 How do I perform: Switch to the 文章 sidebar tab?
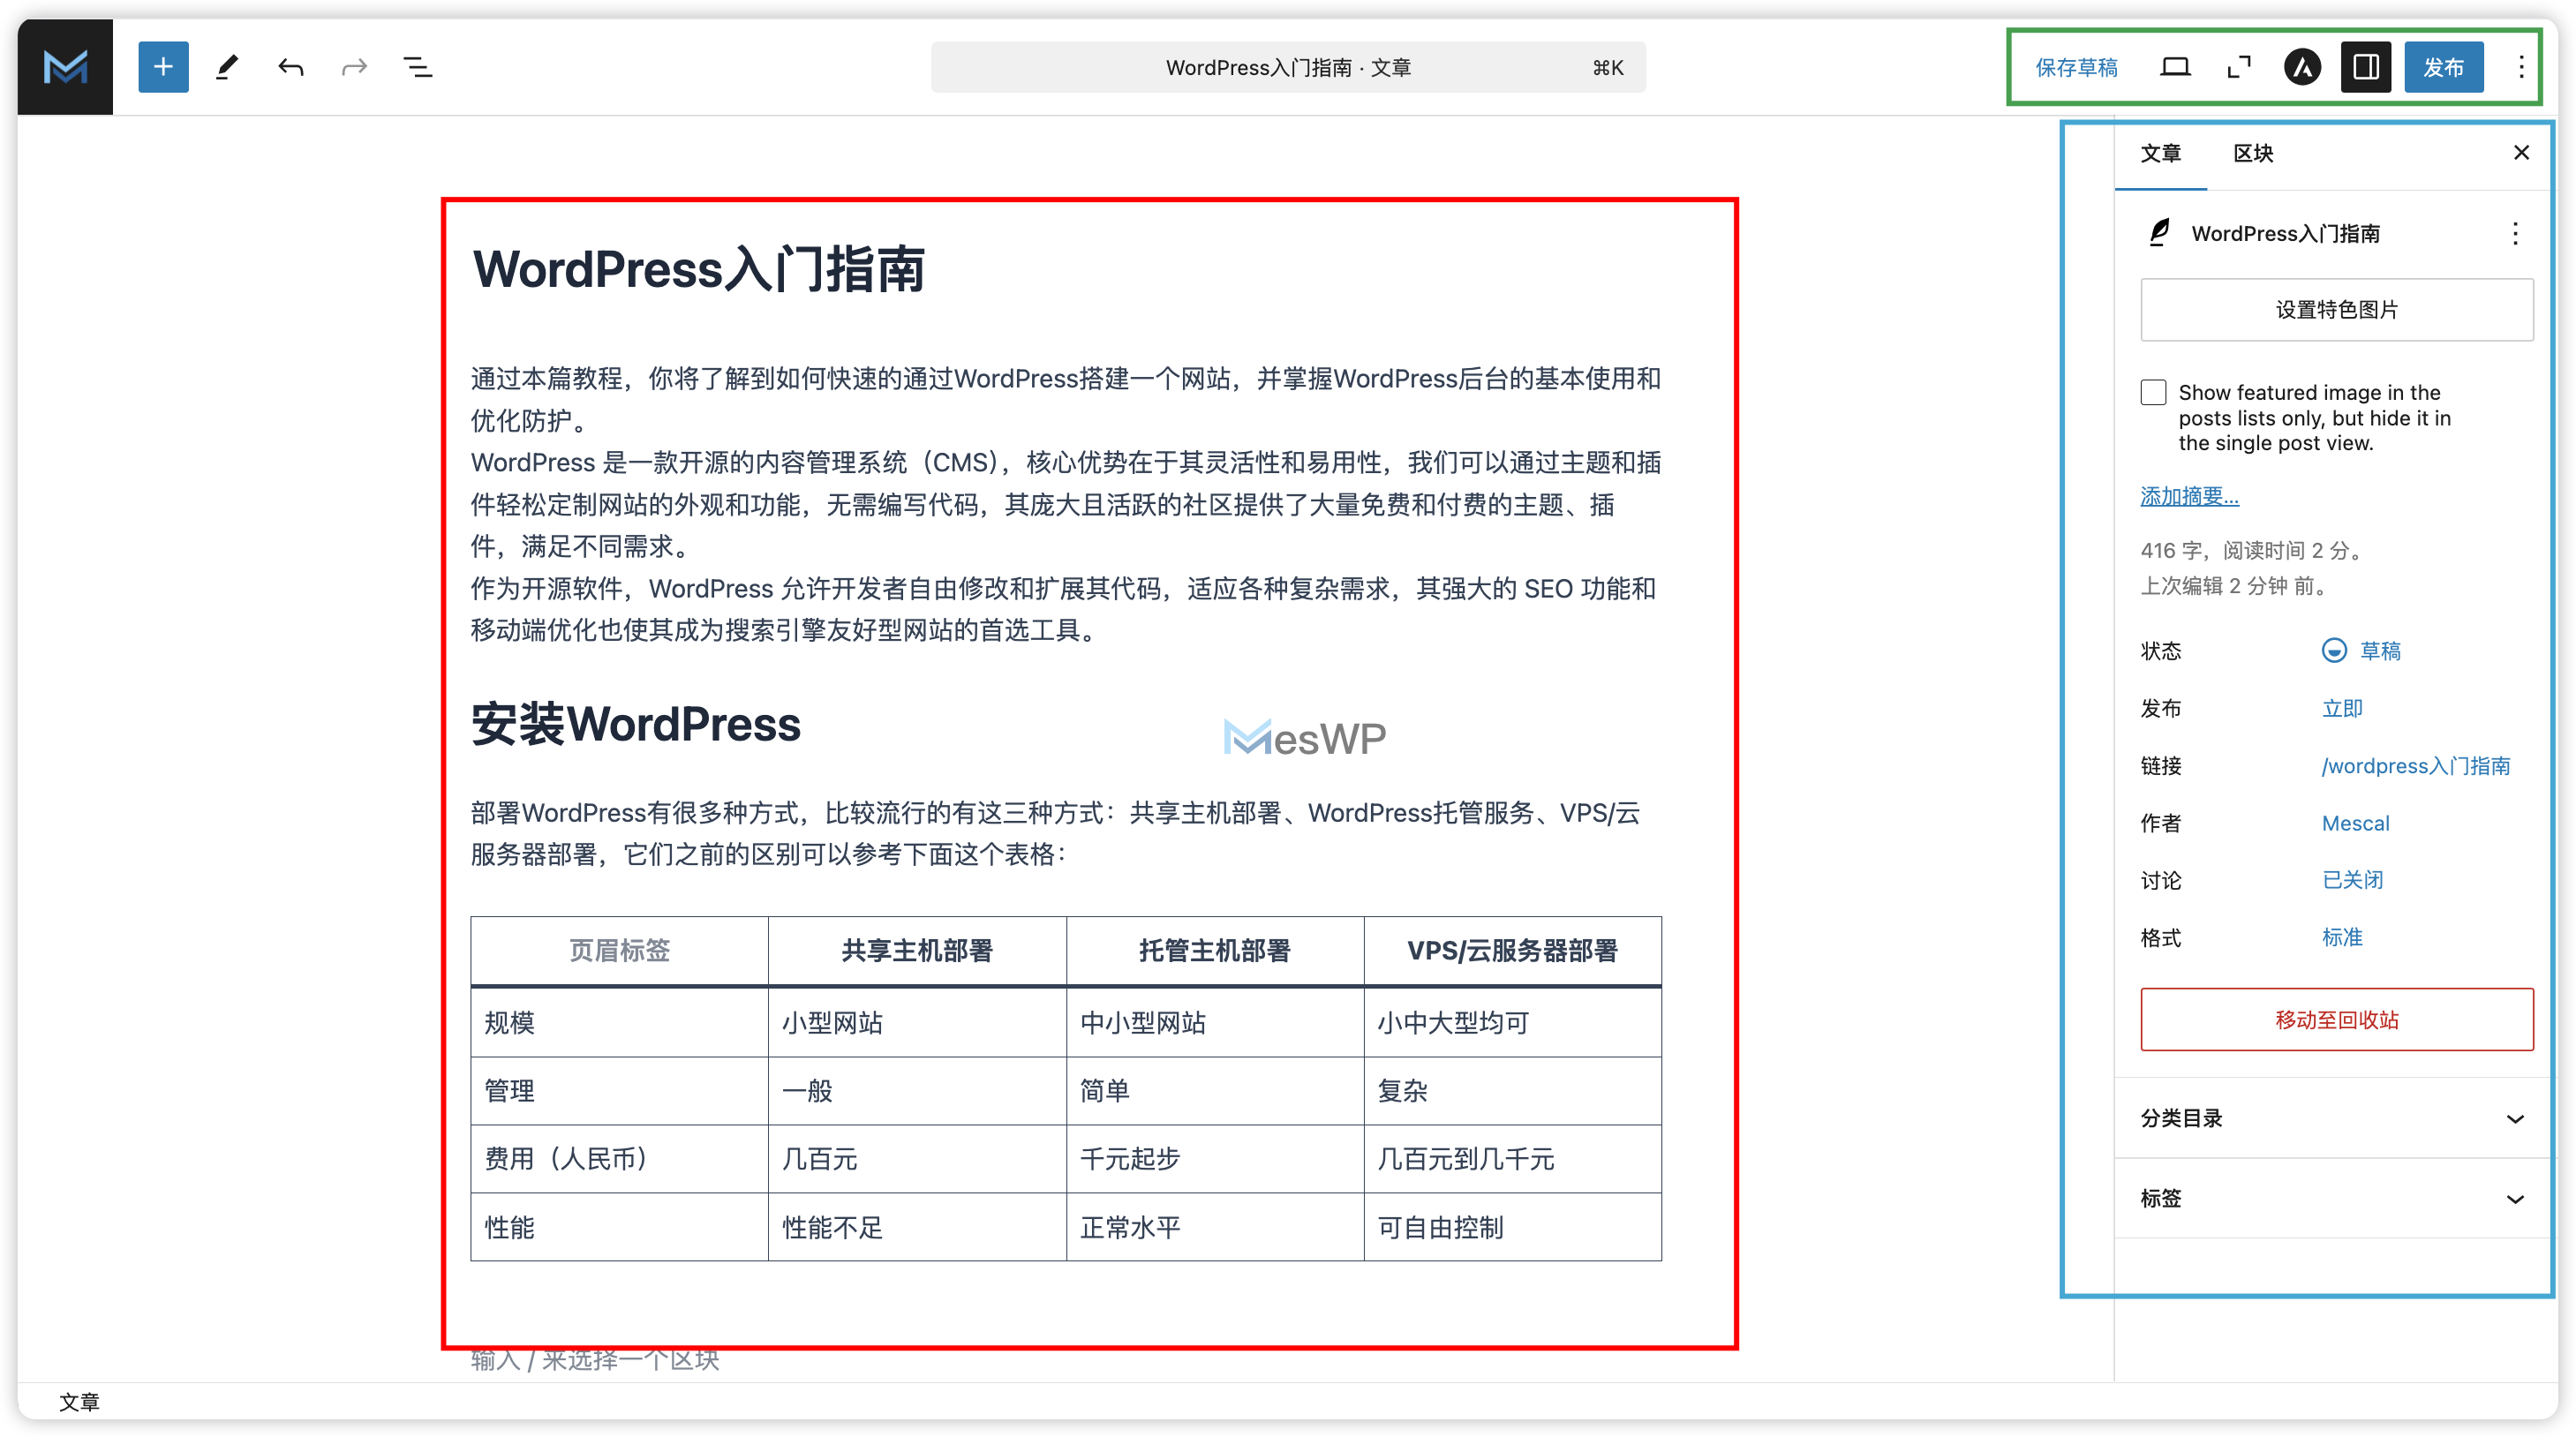coord(2160,153)
